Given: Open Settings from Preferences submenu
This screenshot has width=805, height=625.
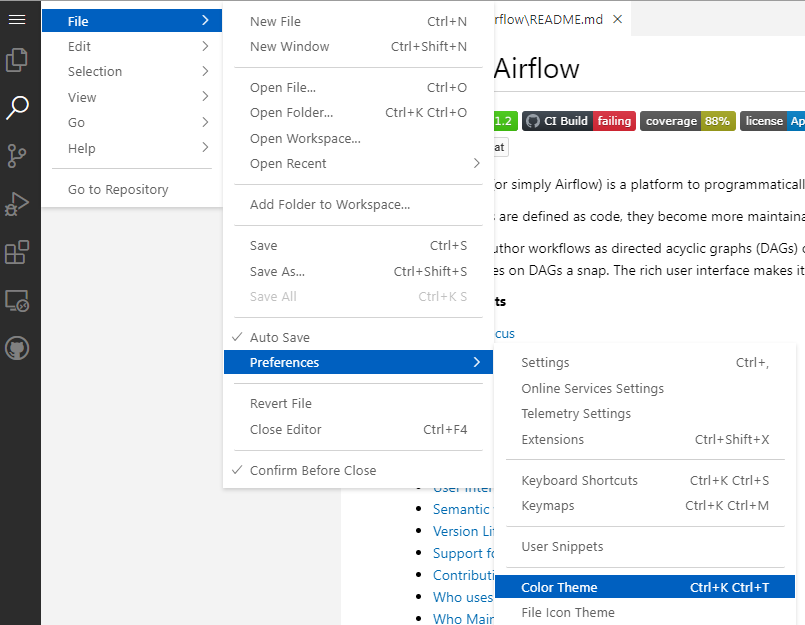Looking at the screenshot, I should [645, 363].
